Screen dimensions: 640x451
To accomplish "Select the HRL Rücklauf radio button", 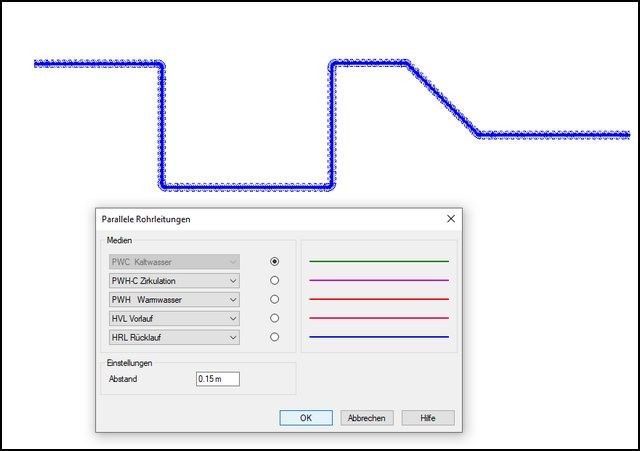I will click(274, 337).
